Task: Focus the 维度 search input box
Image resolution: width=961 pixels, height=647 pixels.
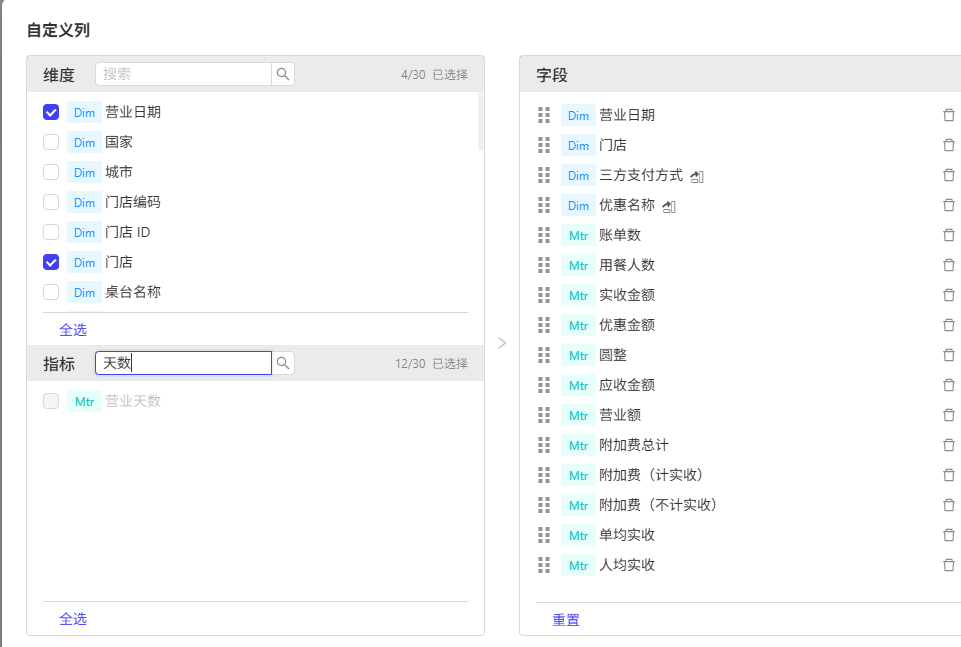Action: pos(183,74)
